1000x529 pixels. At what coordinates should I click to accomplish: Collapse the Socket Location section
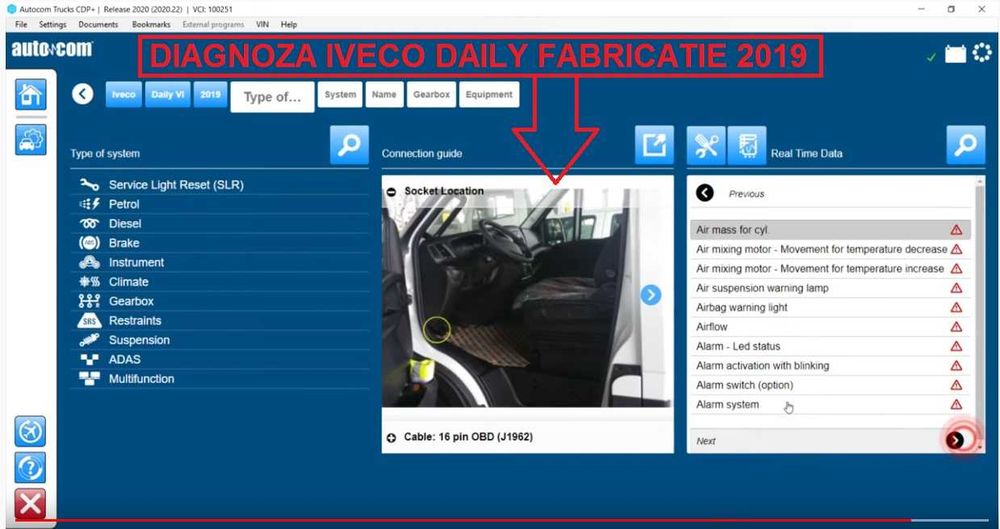pyautogui.click(x=392, y=191)
